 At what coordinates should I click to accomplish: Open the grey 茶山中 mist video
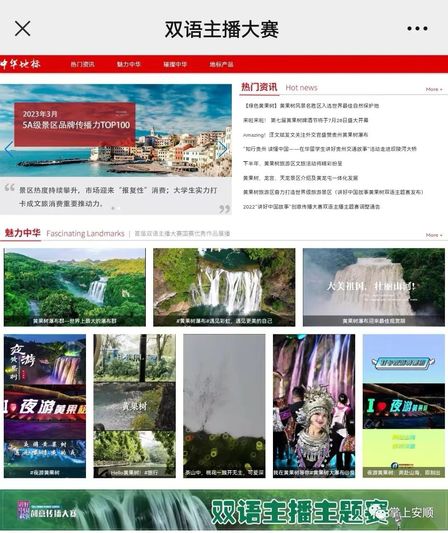[x=224, y=406]
